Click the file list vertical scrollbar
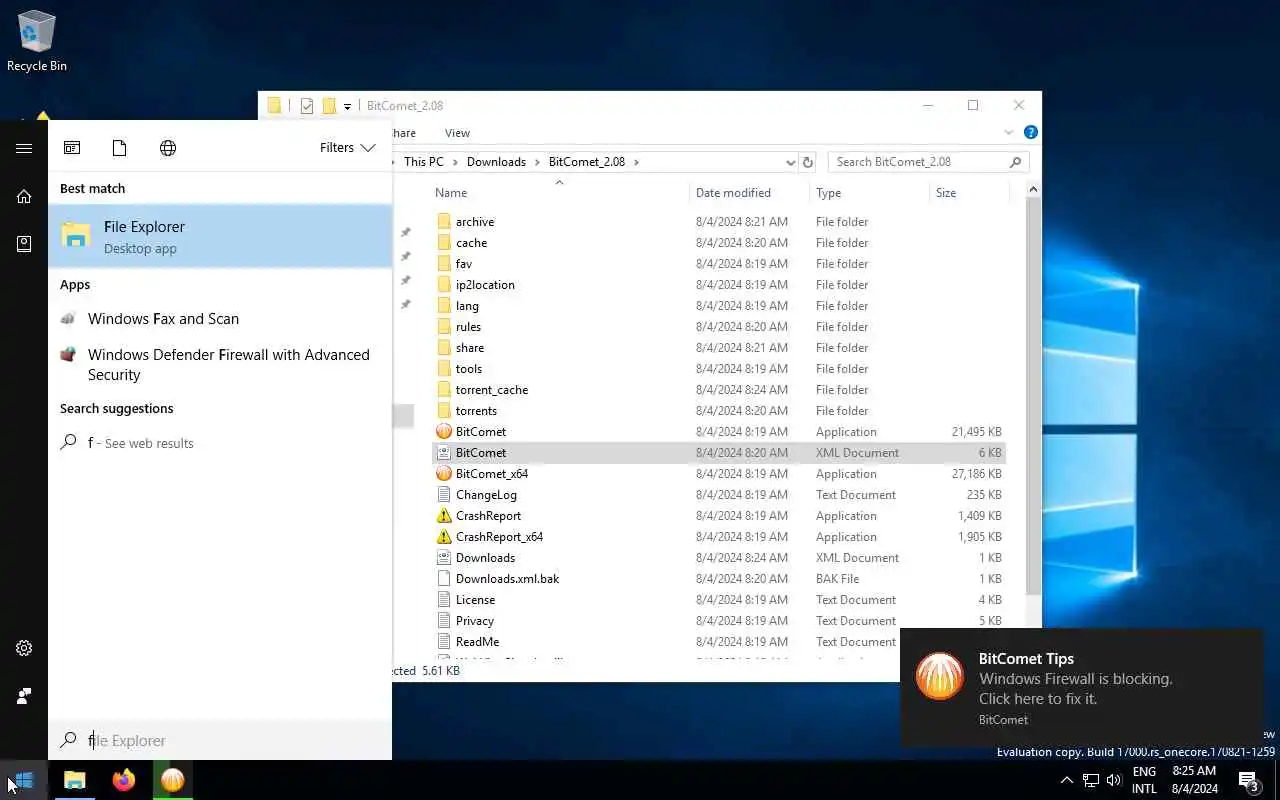 (x=1033, y=395)
